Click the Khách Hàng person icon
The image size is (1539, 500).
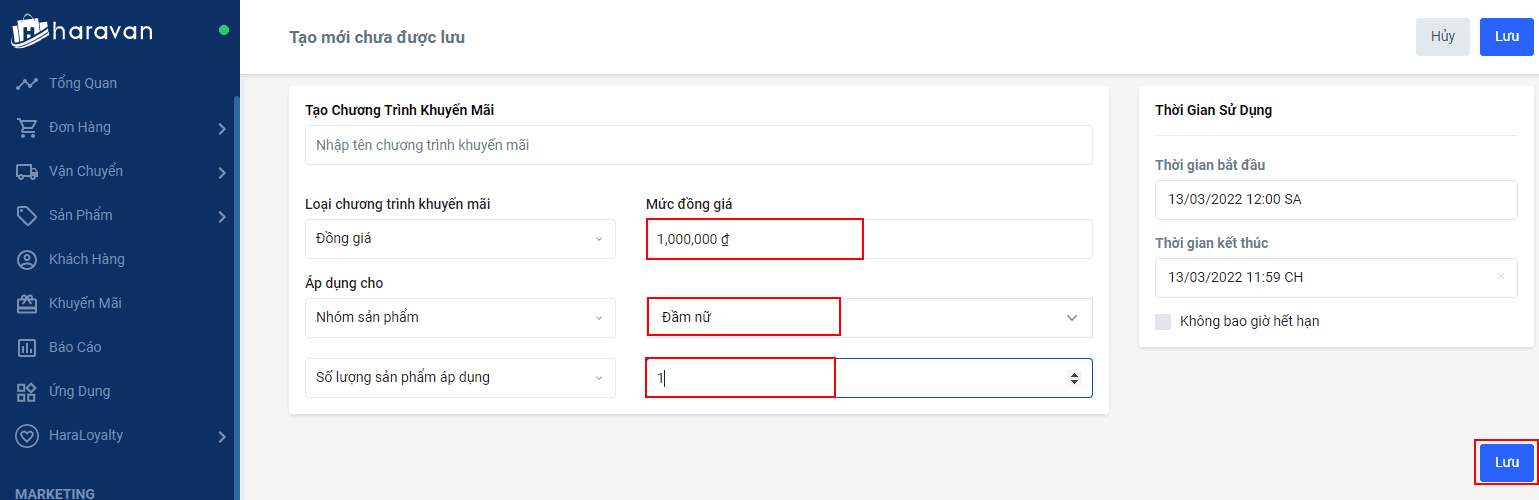pyautogui.click(x=27, y=259)
